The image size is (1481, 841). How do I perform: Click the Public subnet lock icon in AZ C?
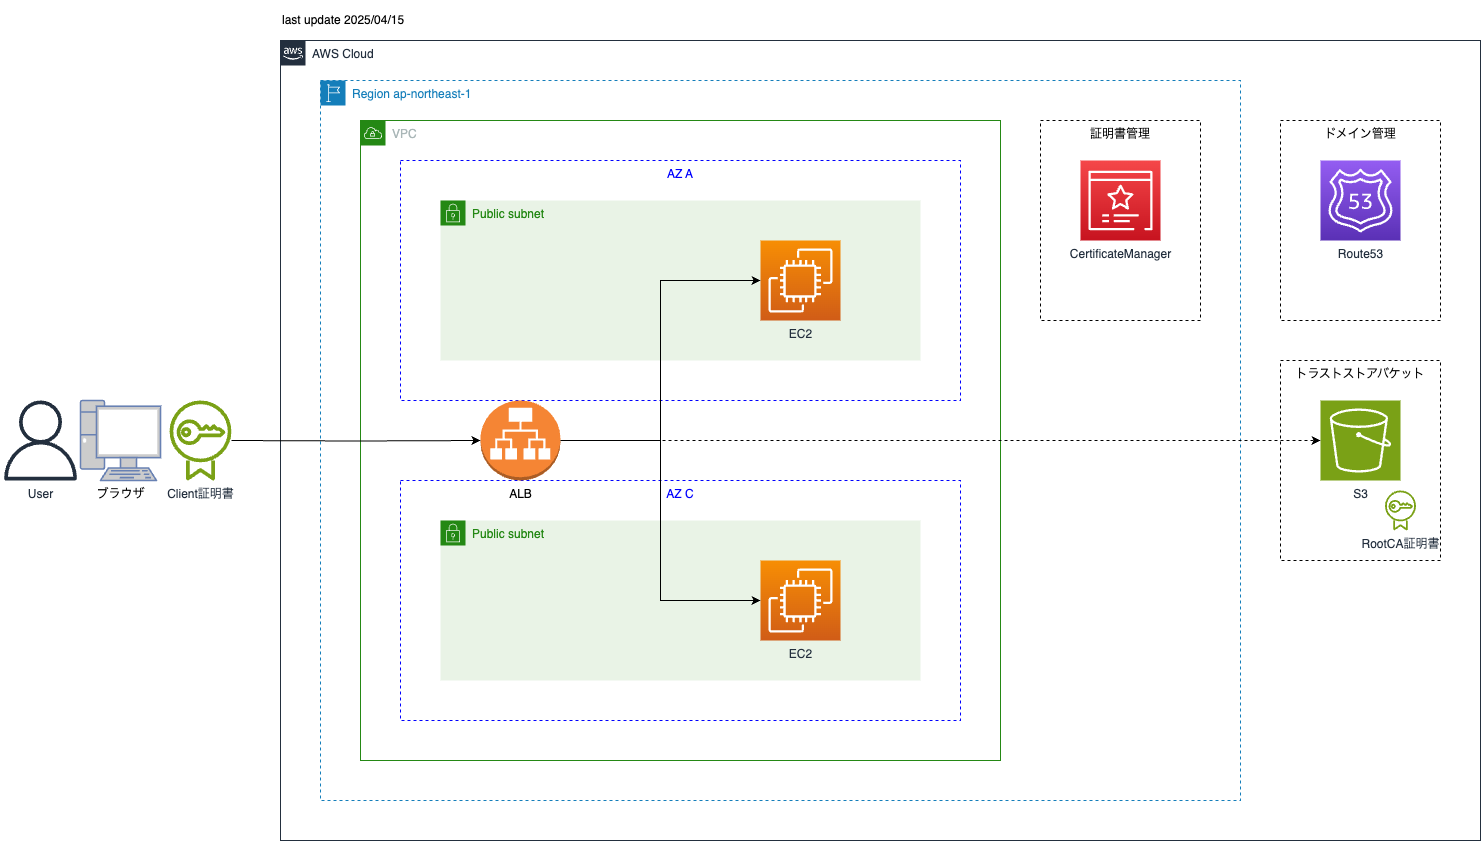pyautogui.click(x=454, y=533)
